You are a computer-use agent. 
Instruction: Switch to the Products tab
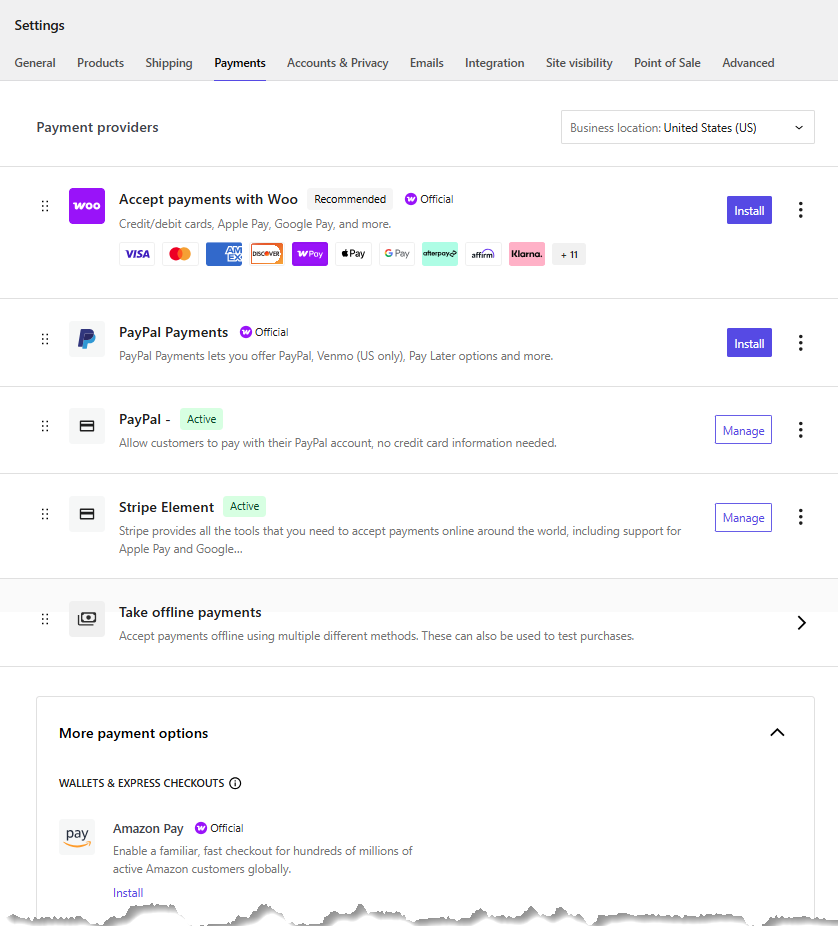click(100, 63)
